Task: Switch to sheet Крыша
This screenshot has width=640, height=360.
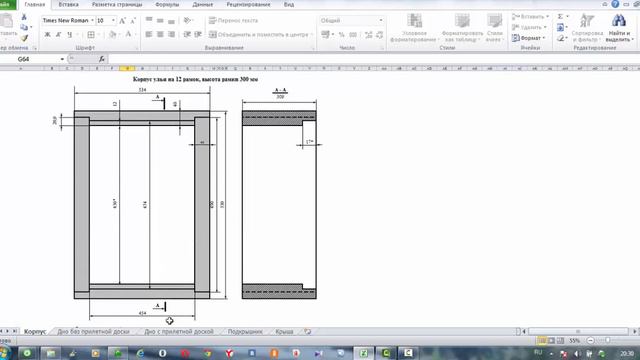Action: pos(284,331)
